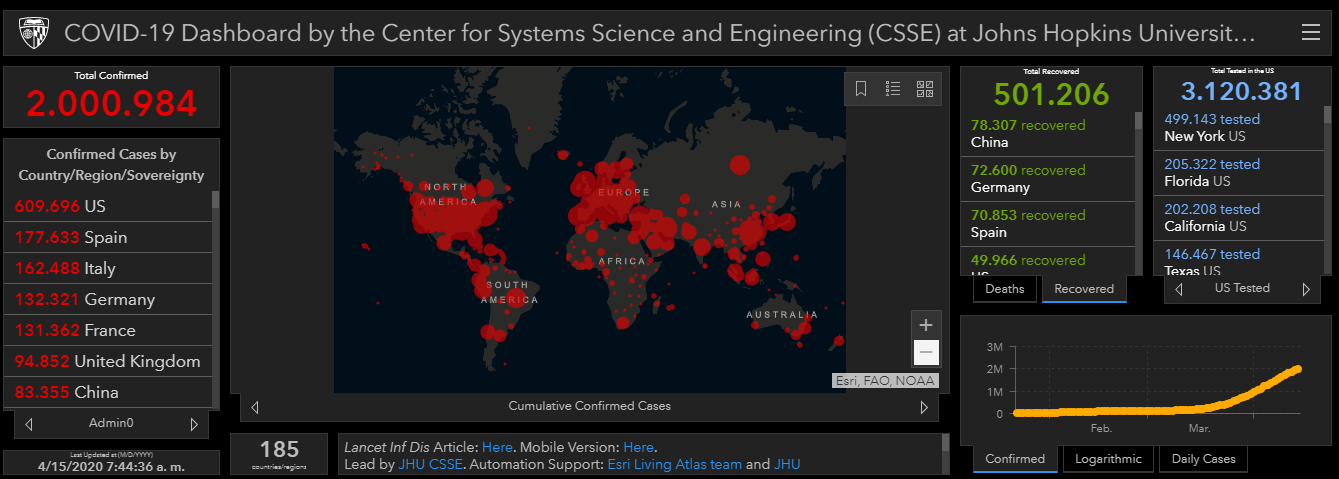Click the US Tested label
The image size is (1339, 479).
pyautogui.click(x=1242, y=288)
